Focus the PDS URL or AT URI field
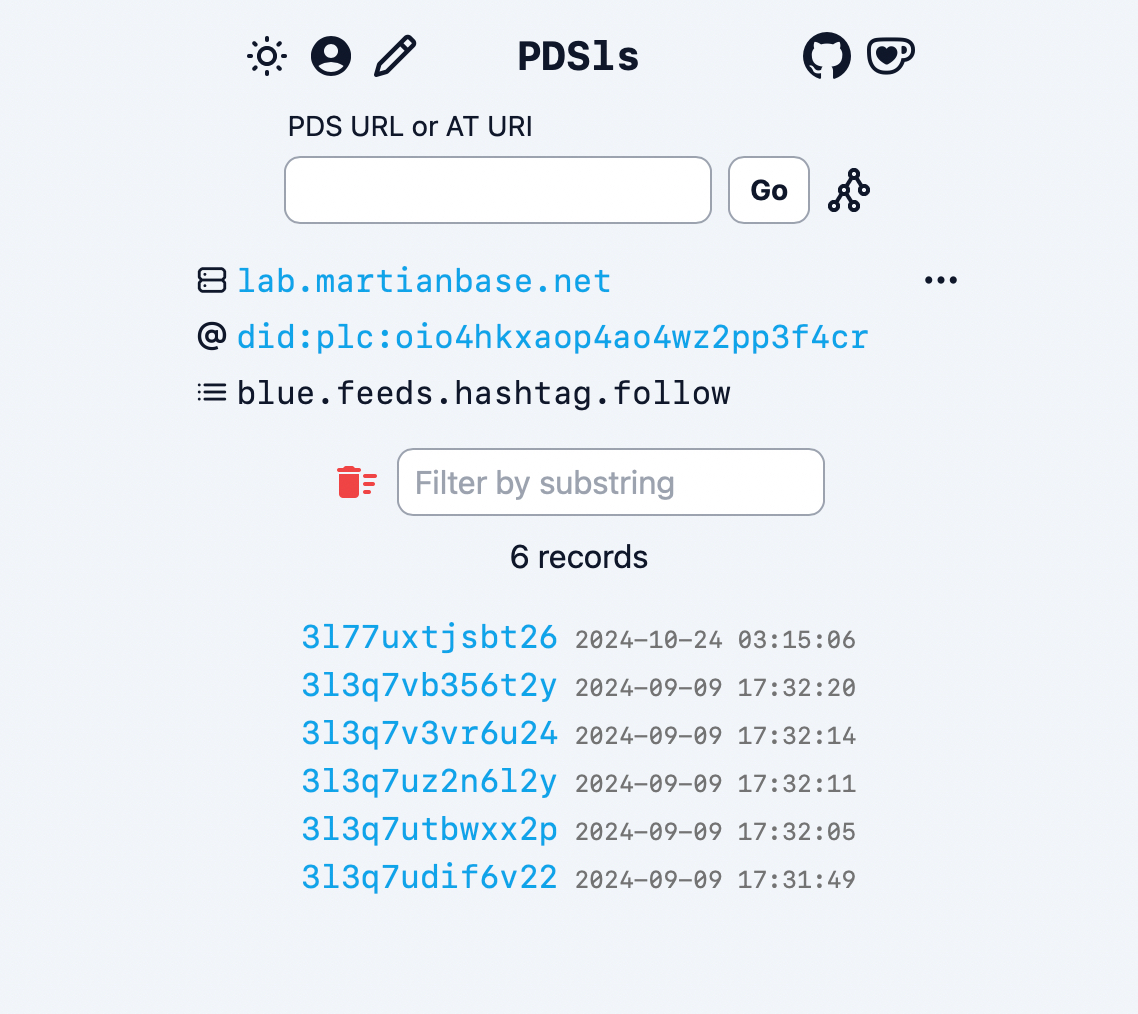The height and width of the screenshot is (1014, 1138). (x=498, y=190)
